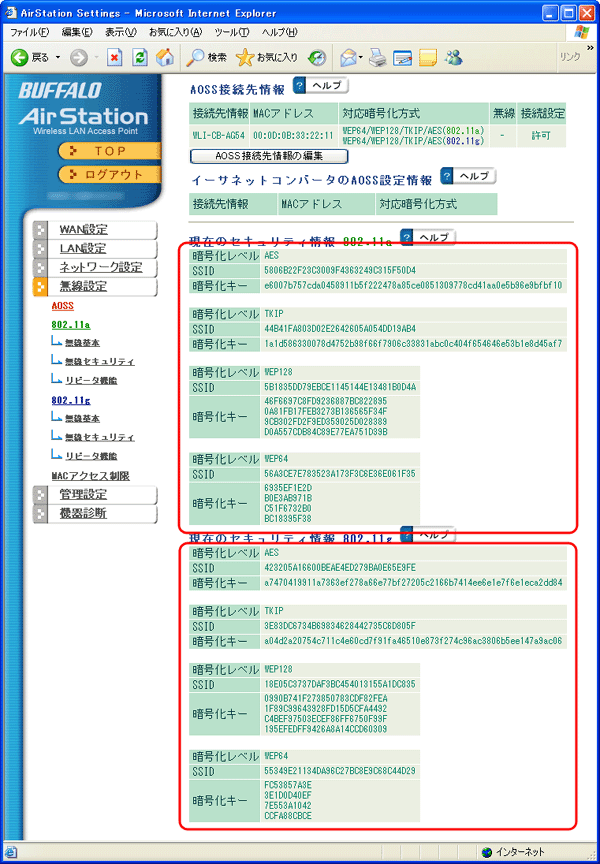600x864 pixels.
Task: Click the Back arrow toolbar icon
Action: pyautogui.click(x=20, y=57)
